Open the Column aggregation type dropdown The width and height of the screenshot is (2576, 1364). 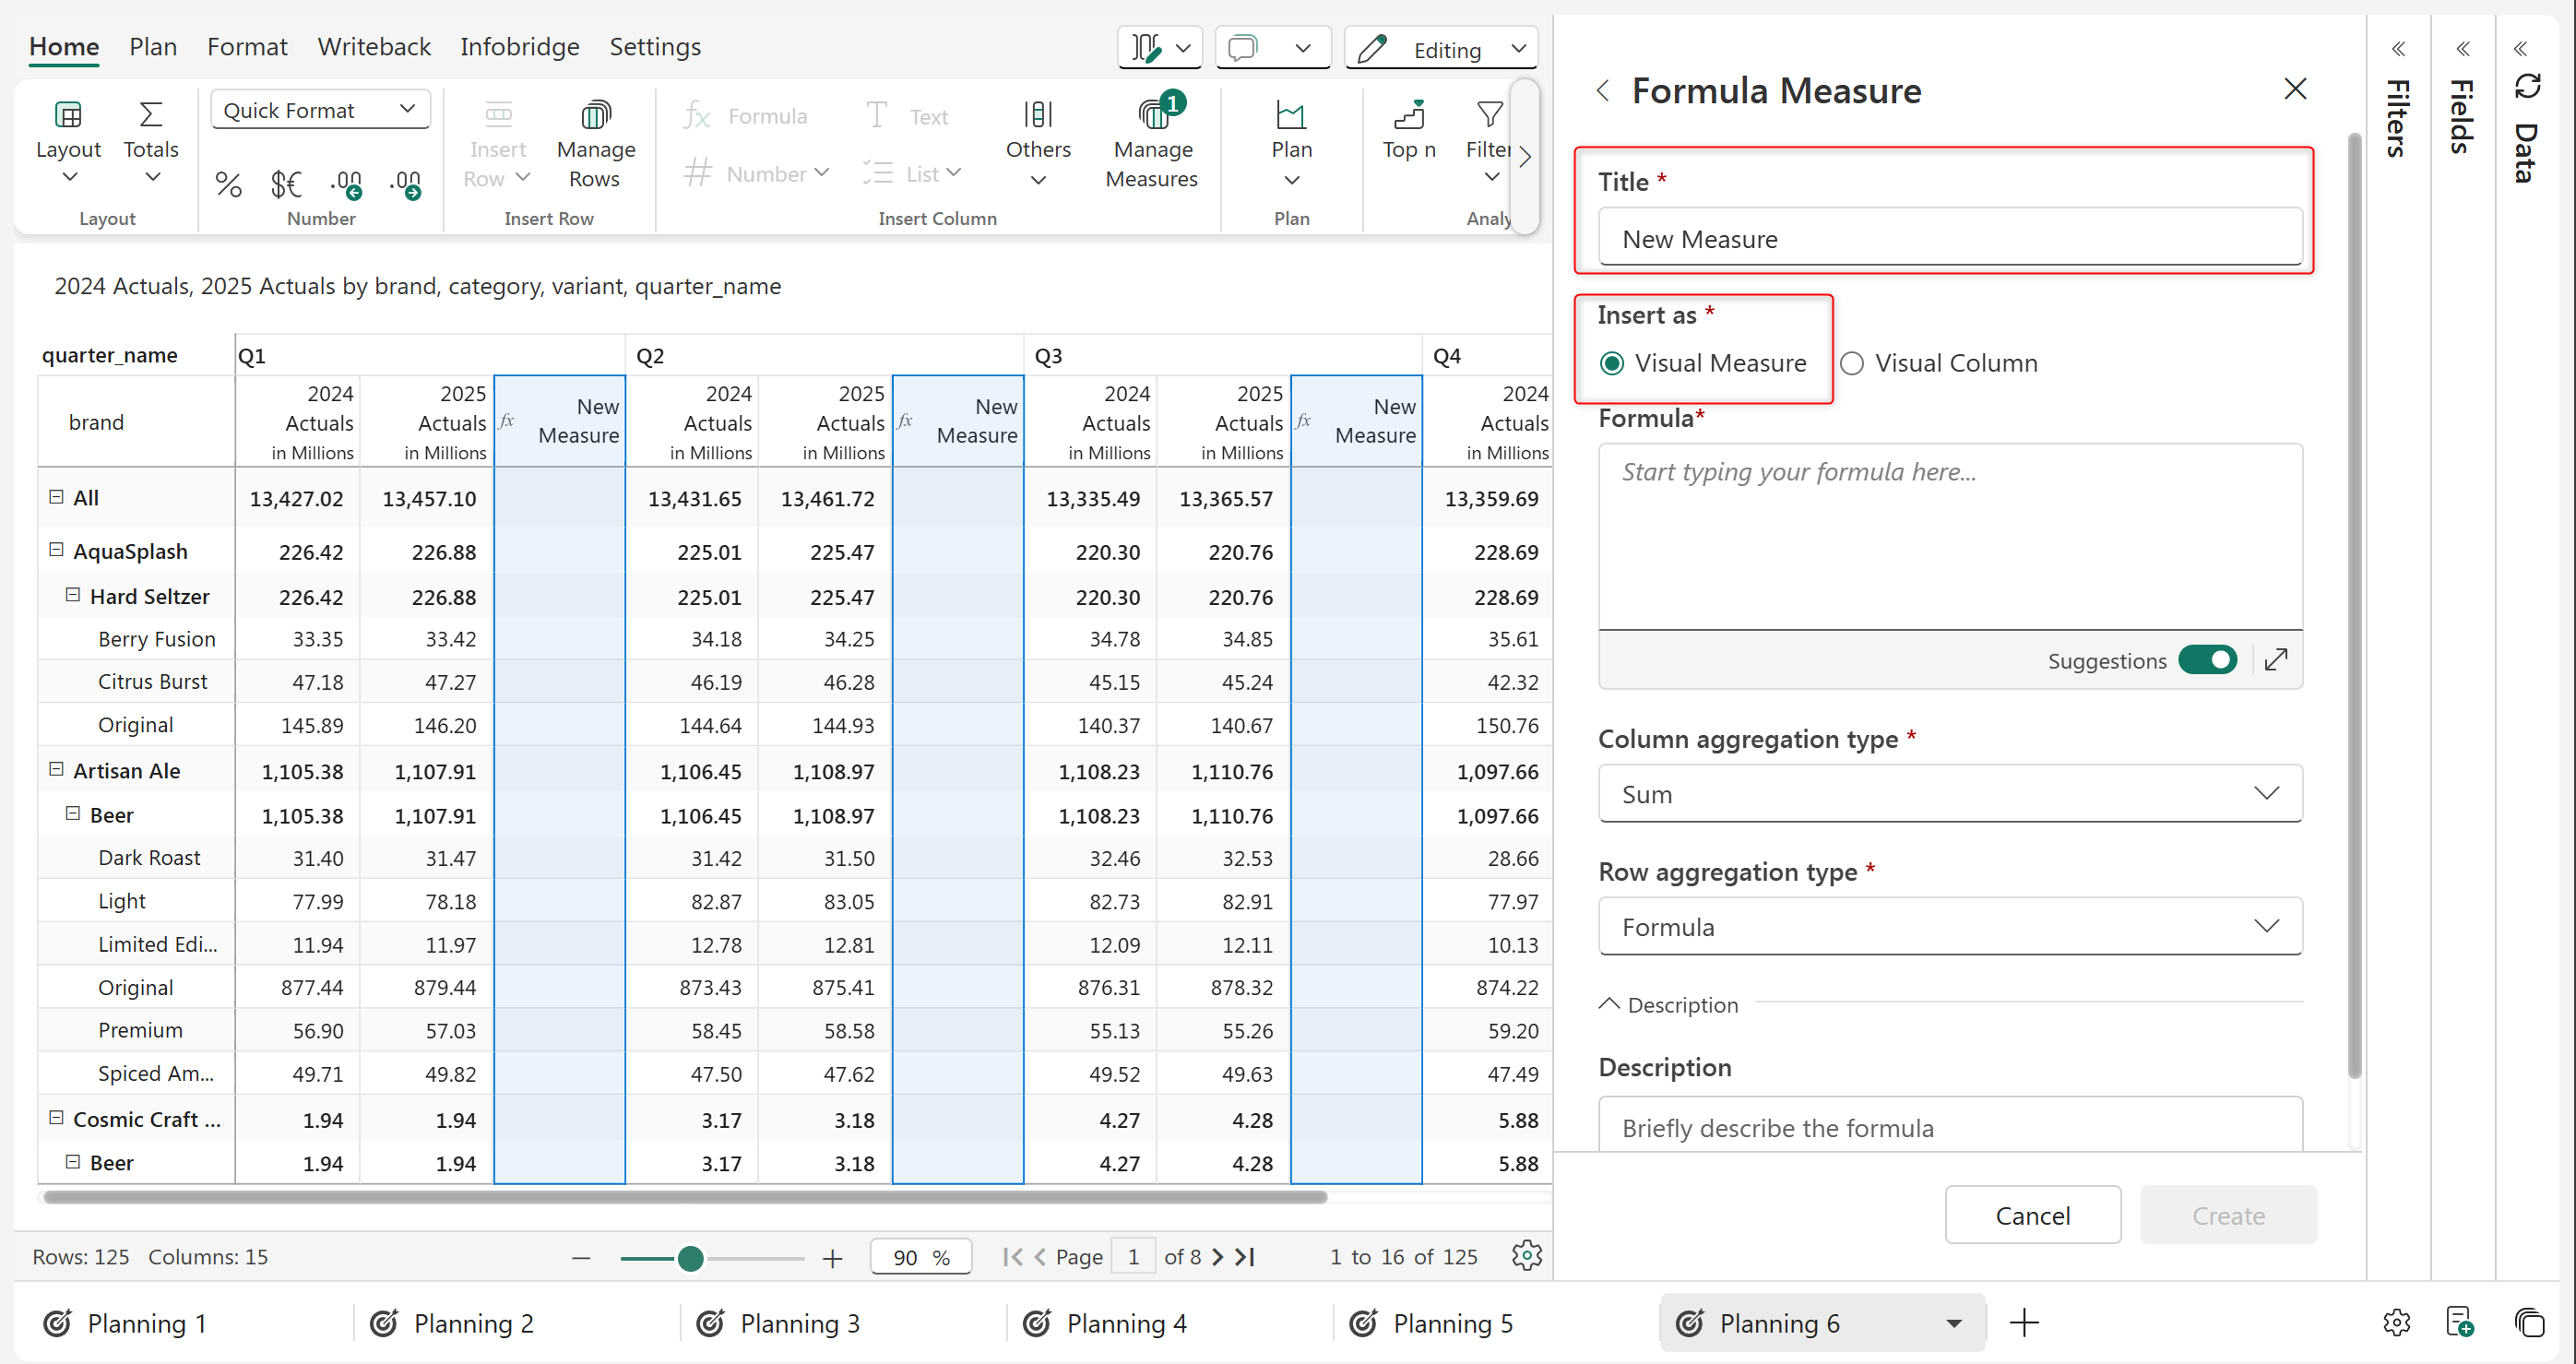click(x=1949, y=794)
